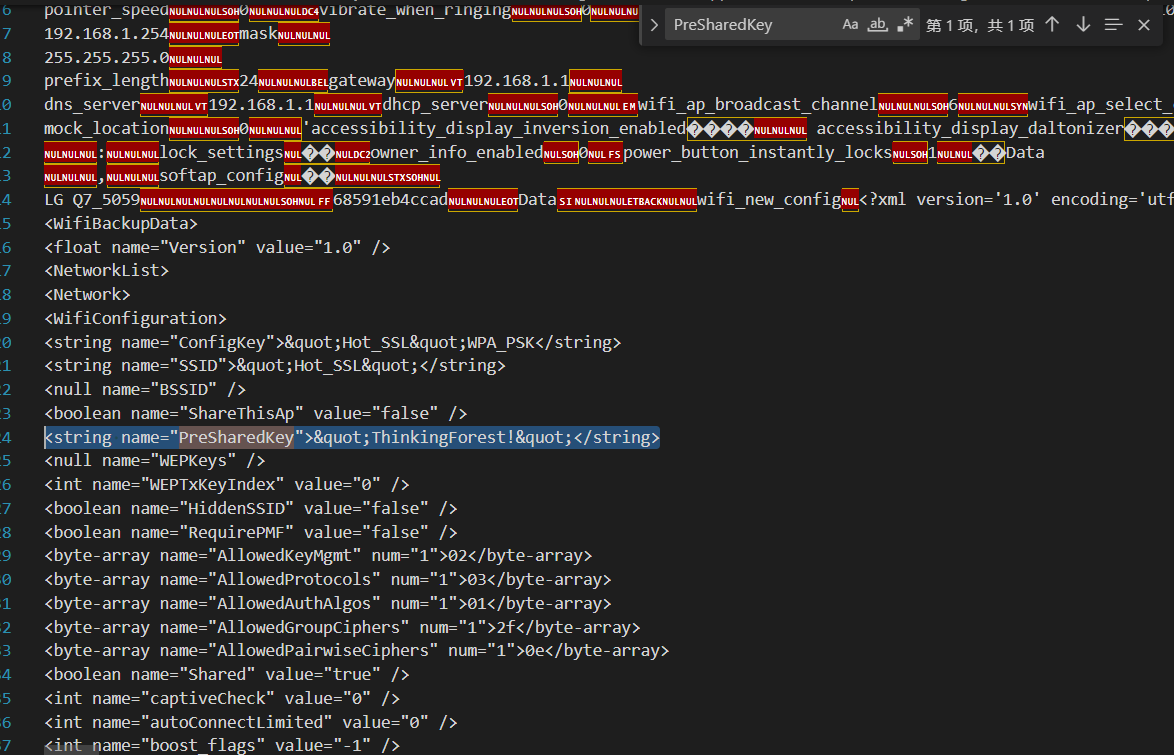Screen dimensions: 1174x755
Task: Click the ConfigKey string line
Action: (x=332, y=342)
